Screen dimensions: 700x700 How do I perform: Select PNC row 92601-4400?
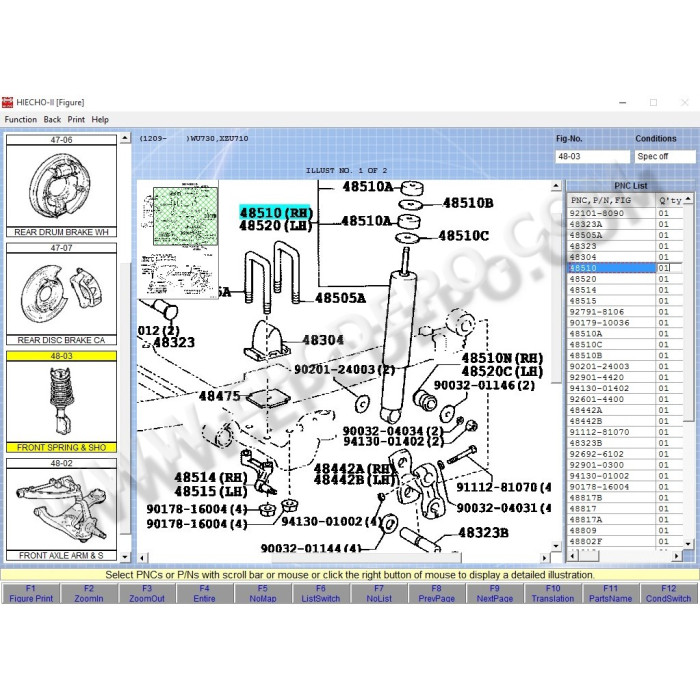point(625,399)
